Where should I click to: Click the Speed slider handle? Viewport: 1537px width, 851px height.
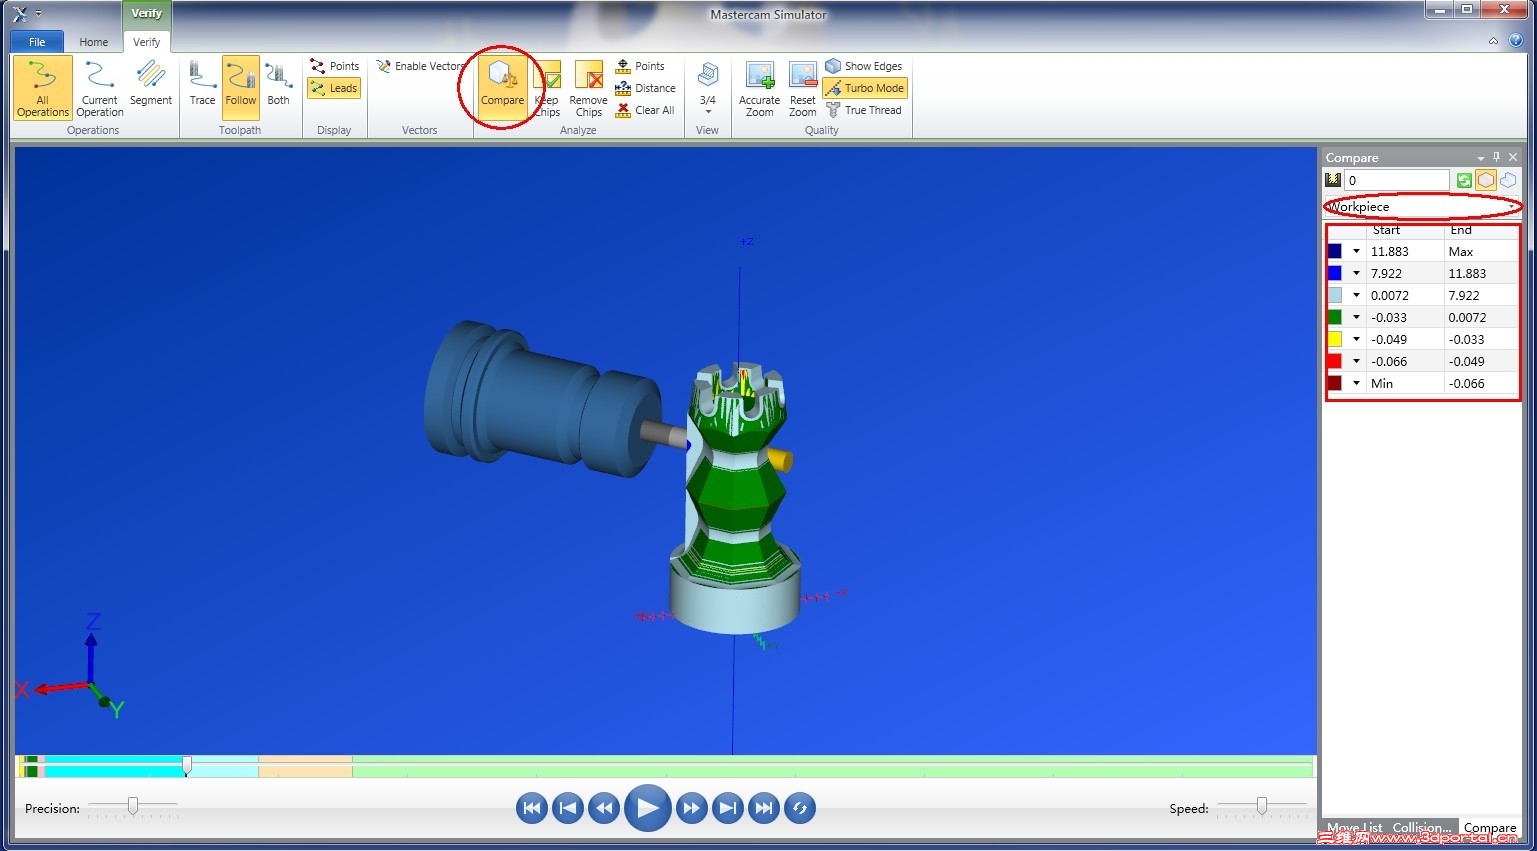coord(1262,806)
